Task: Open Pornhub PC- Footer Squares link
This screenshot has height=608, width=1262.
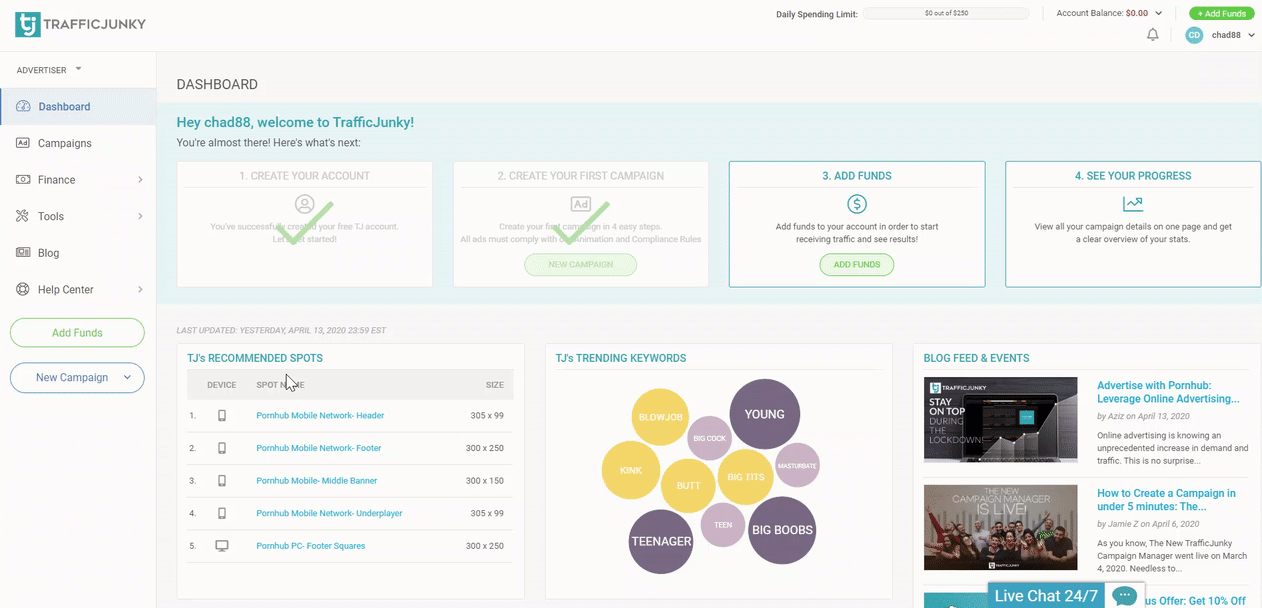Action: (x=311, y=546)
